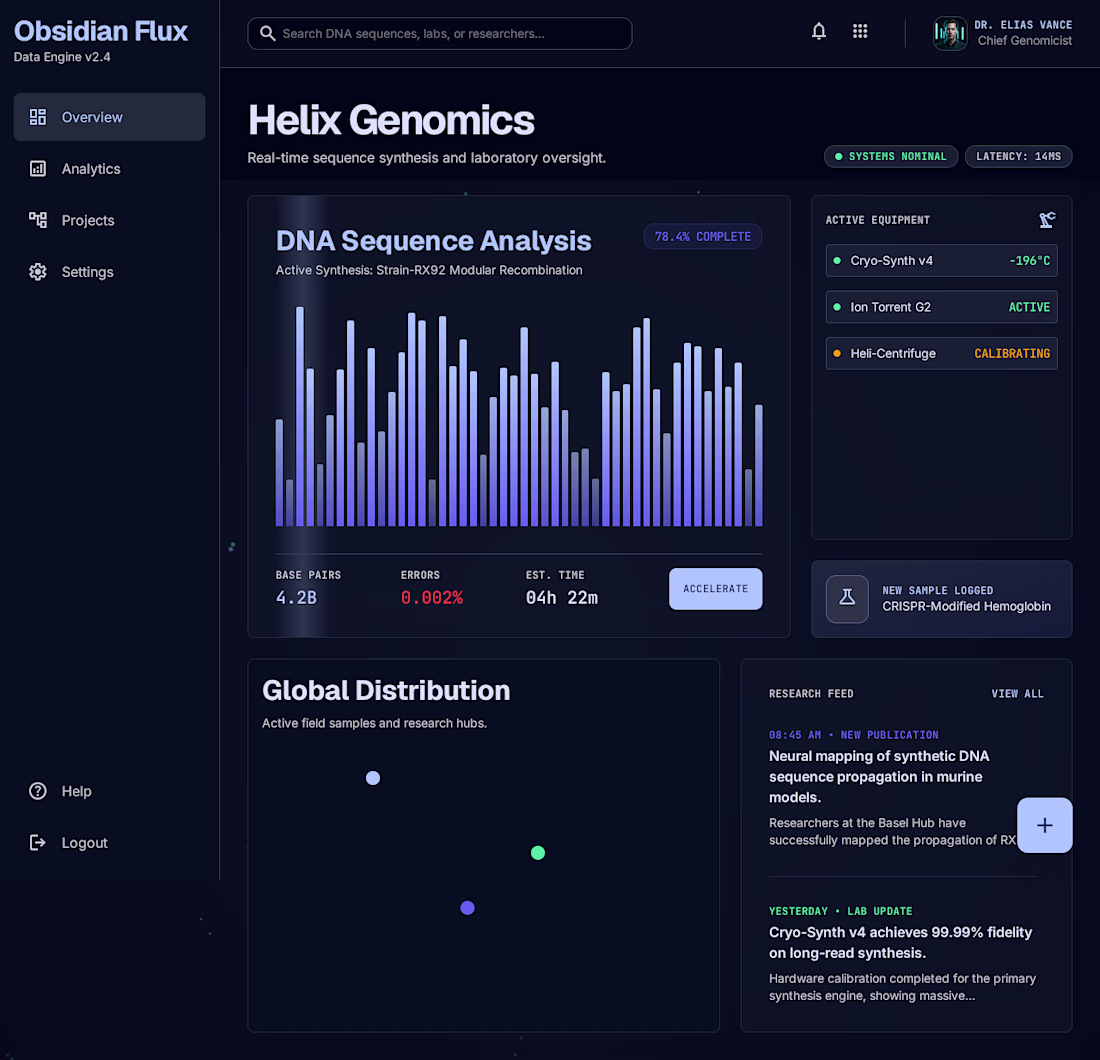
Task: Open the Settings menu label
Action: [88, 272]
